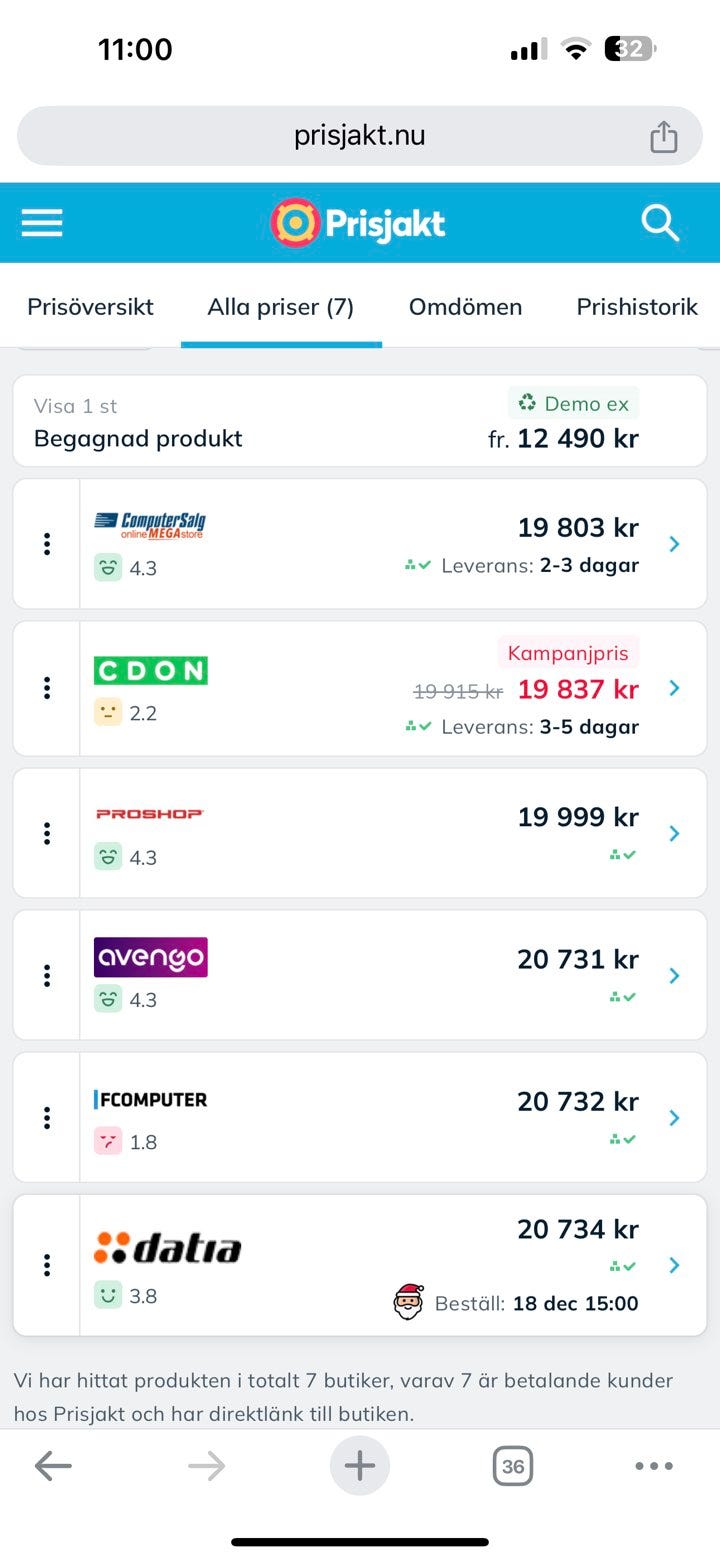The image size is (720, 1560).
Task: Expand the ComputerSalg offer chevron
Action: coord(674,544)
